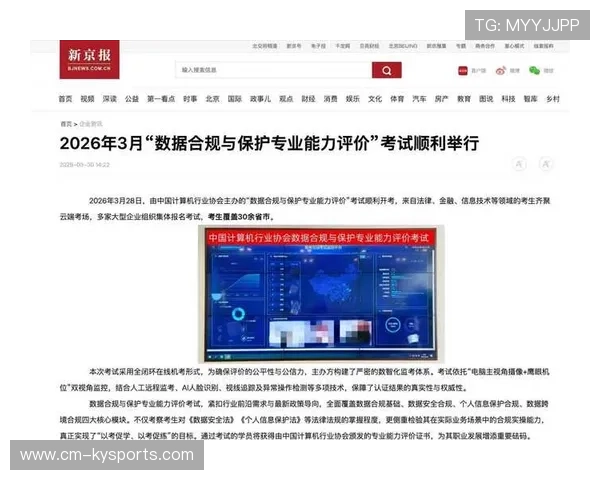
Task: Open the 公益 navigation item
Action: [x=132, y=99]
